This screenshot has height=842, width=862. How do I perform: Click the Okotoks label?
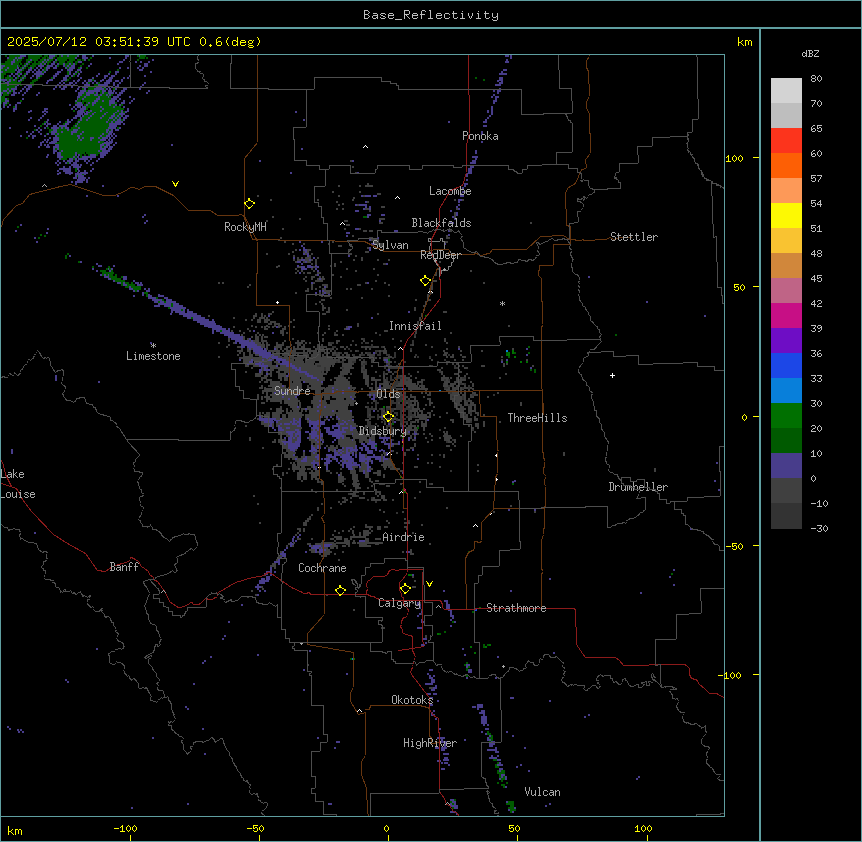click(412, 700)
